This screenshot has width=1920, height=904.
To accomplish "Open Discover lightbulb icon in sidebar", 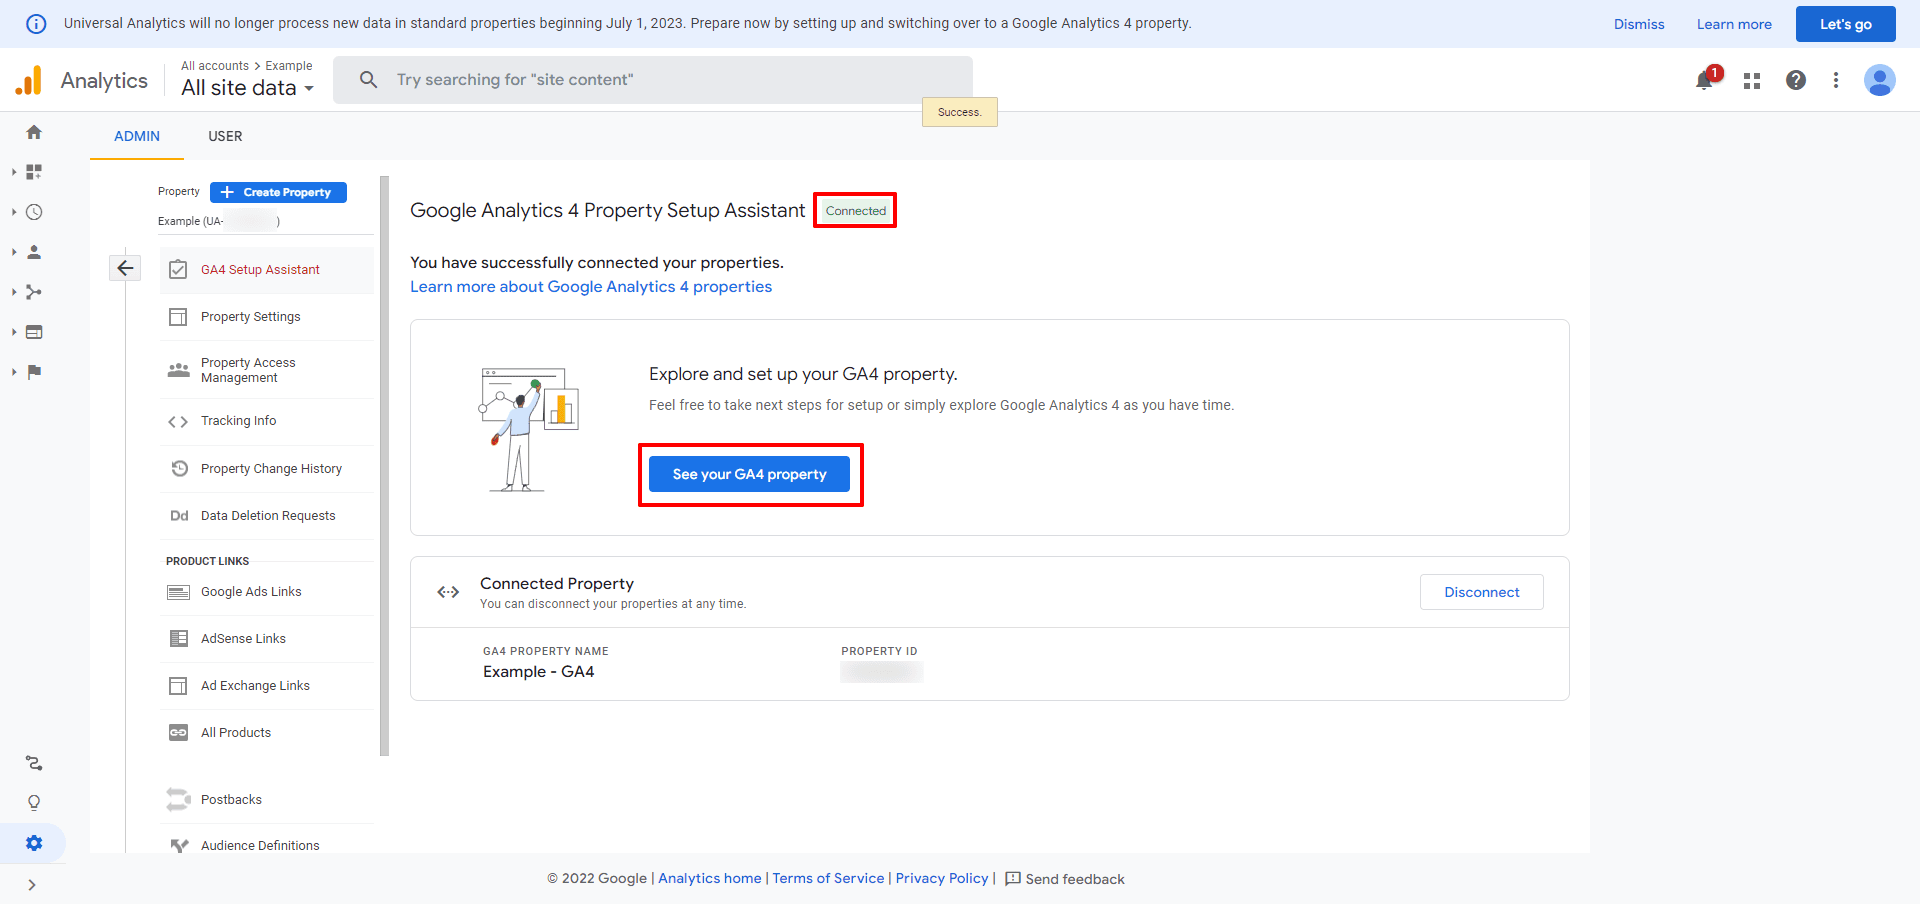I will tap(34, 803).
